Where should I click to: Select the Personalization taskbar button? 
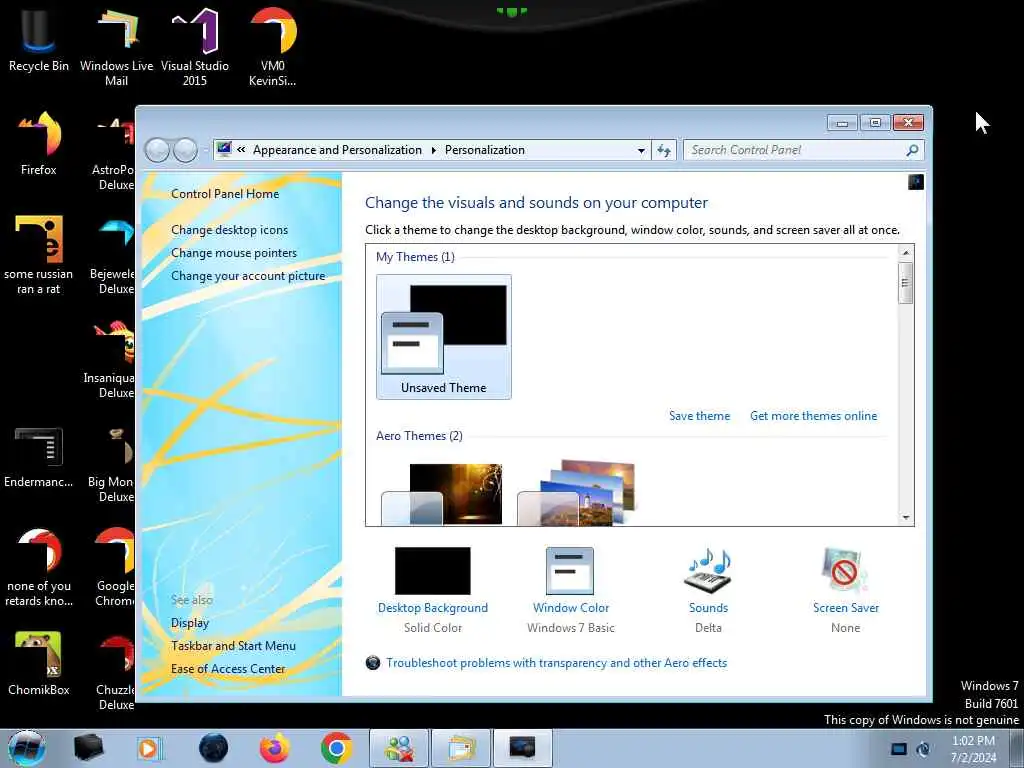(x=522, y=748)
